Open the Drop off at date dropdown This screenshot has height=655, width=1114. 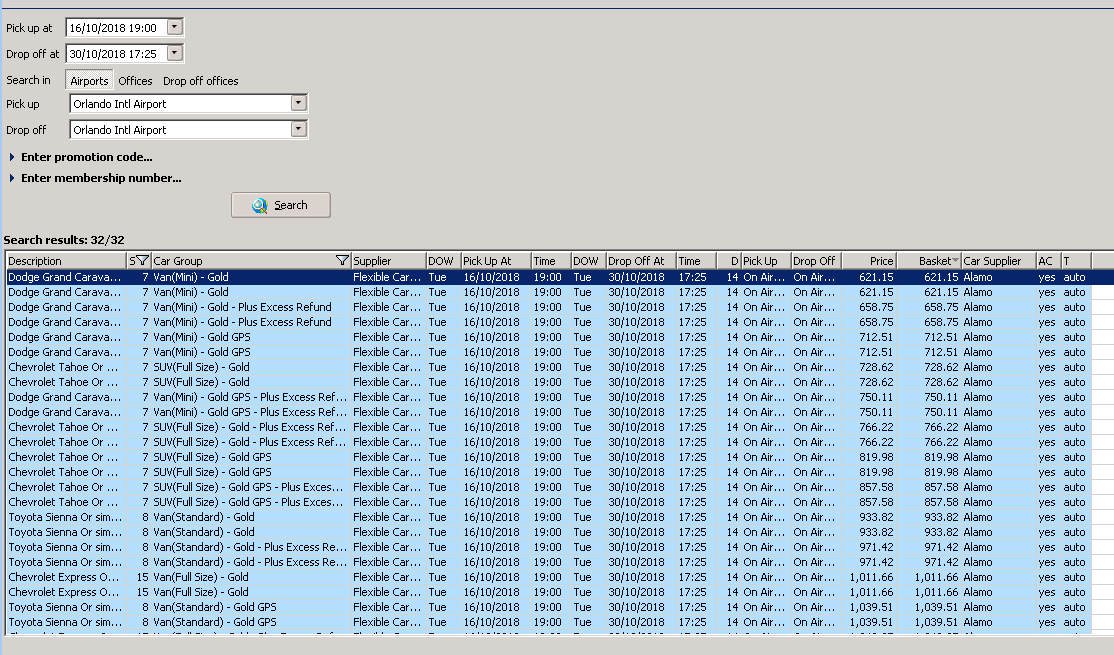point(175,53)
